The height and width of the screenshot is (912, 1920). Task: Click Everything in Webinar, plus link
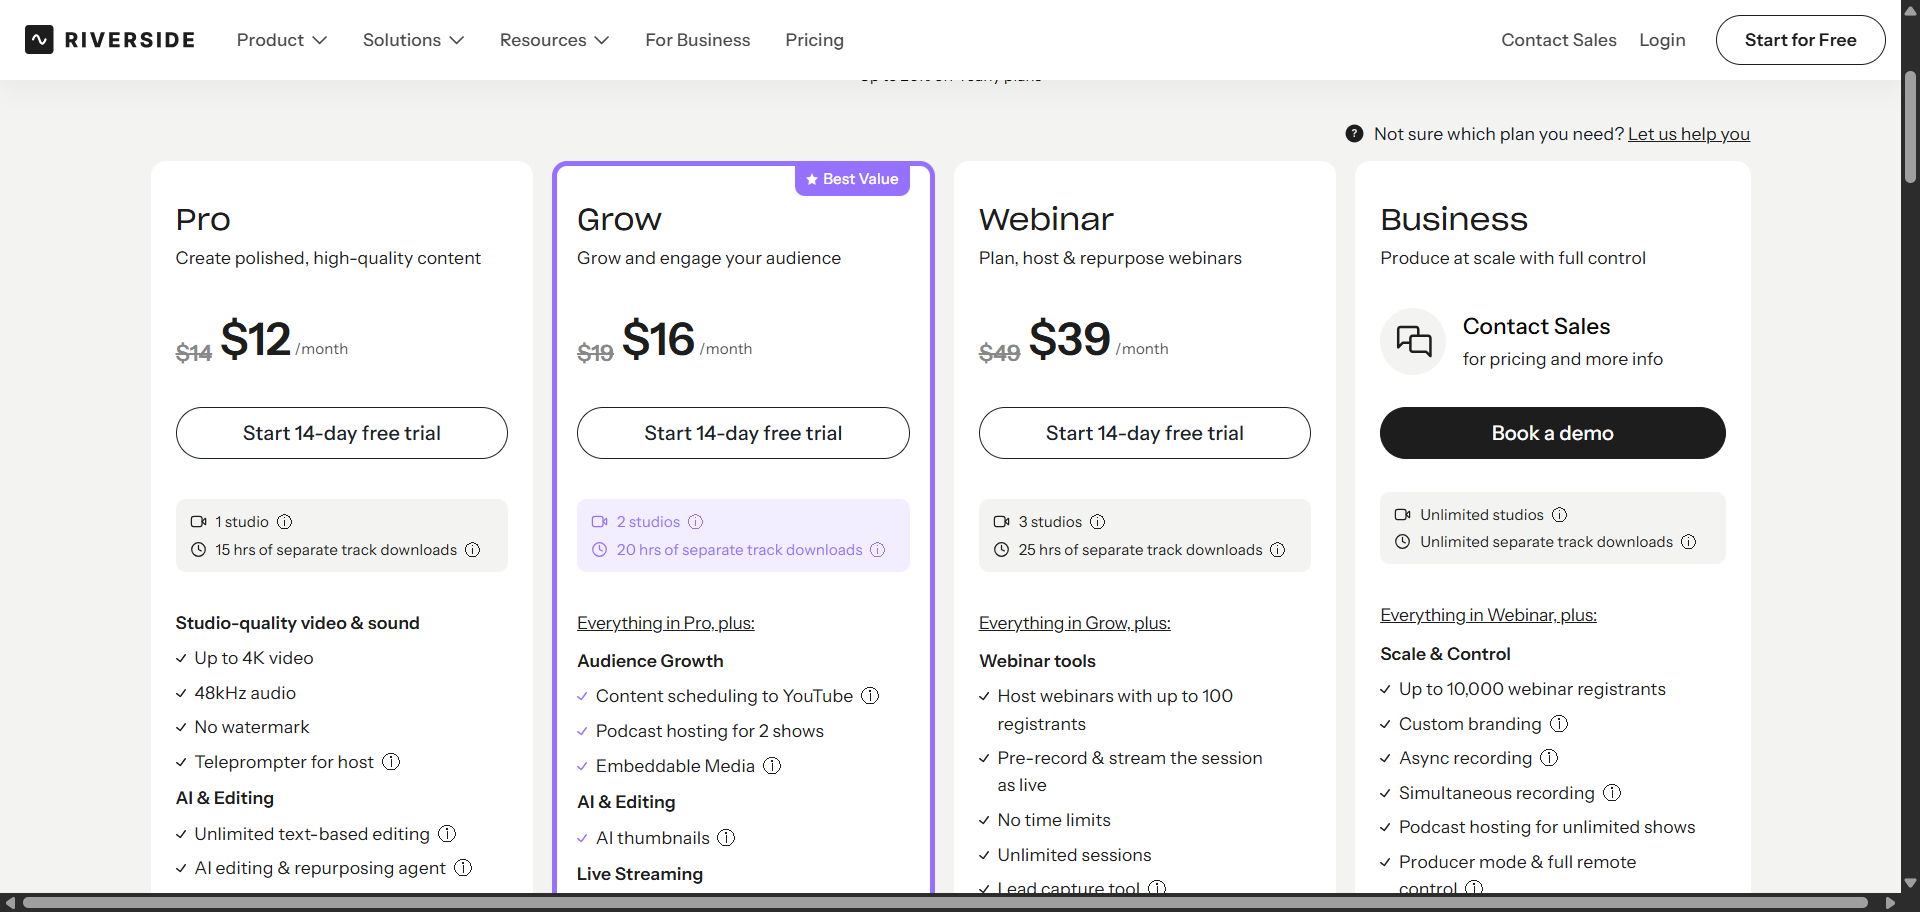[x=1489, y=615]
